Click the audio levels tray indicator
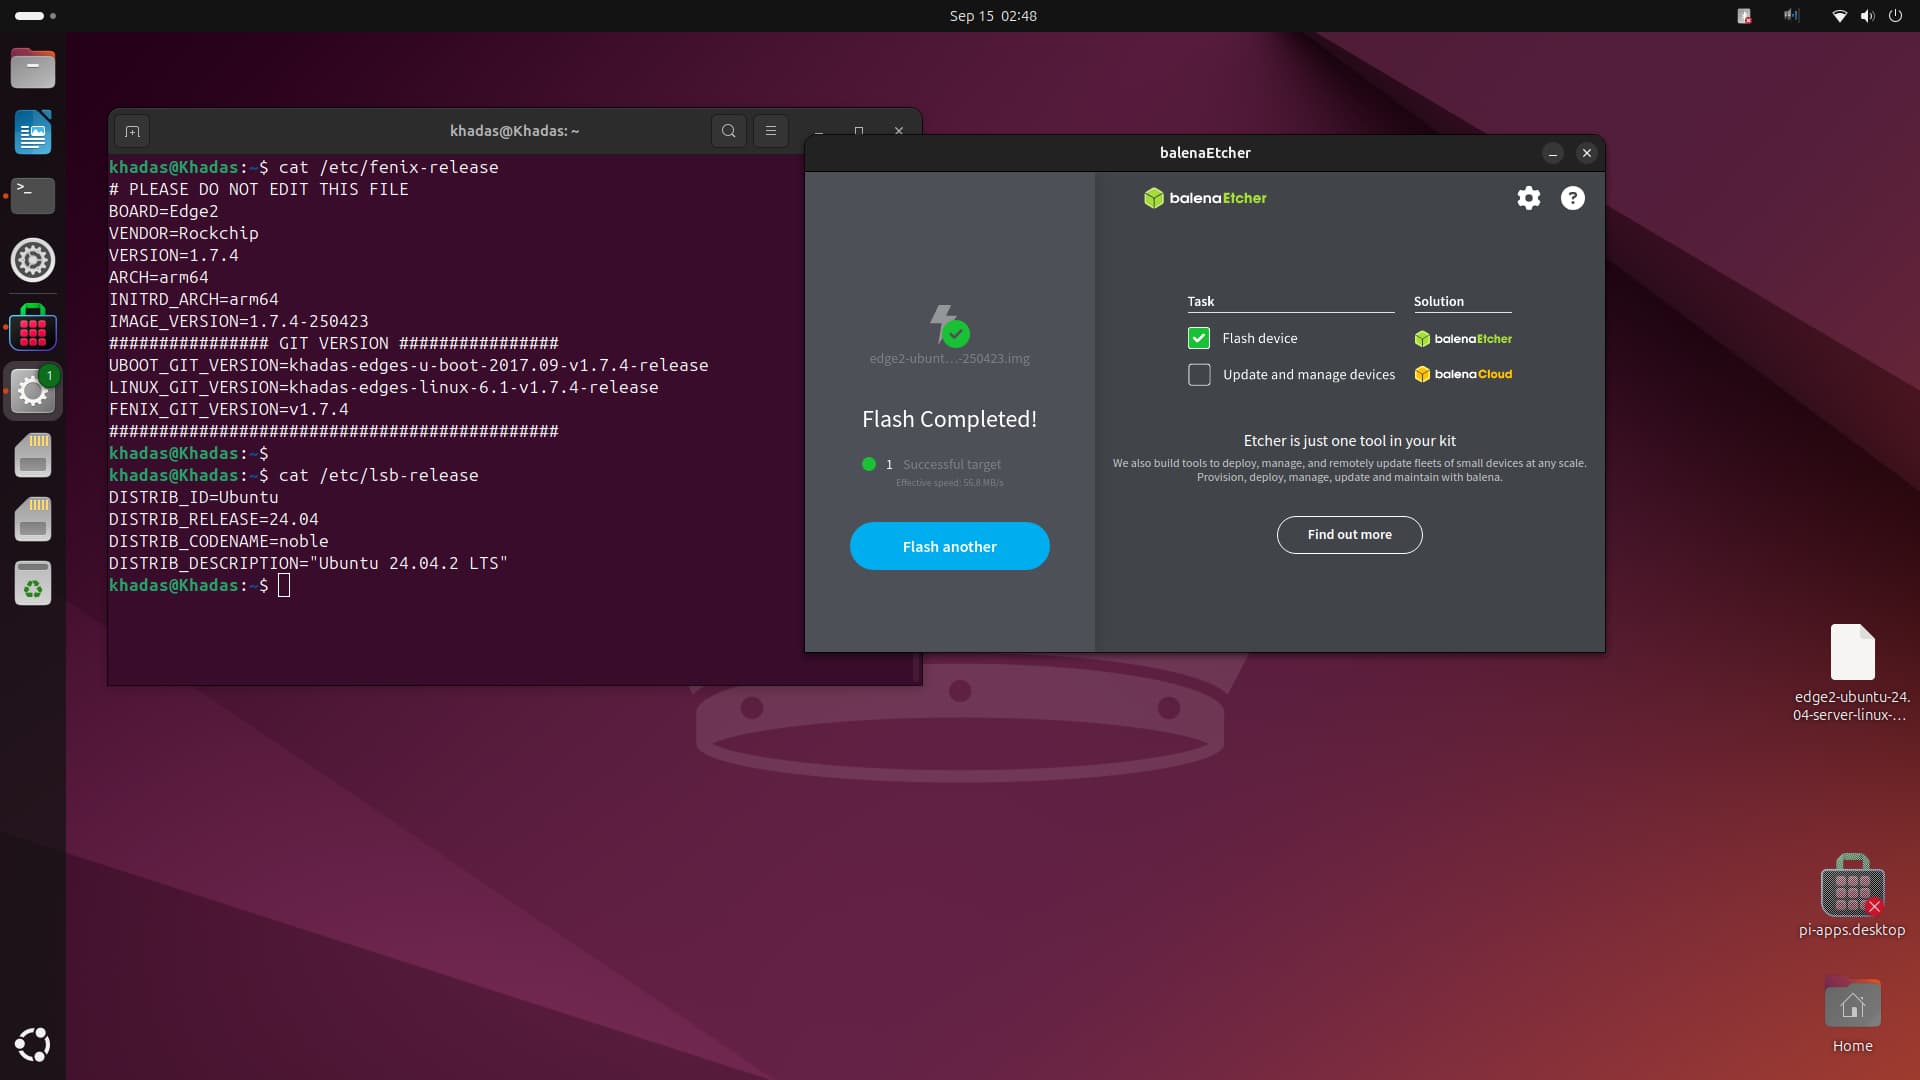Screen dimensions: 1920x1080 1791,16
